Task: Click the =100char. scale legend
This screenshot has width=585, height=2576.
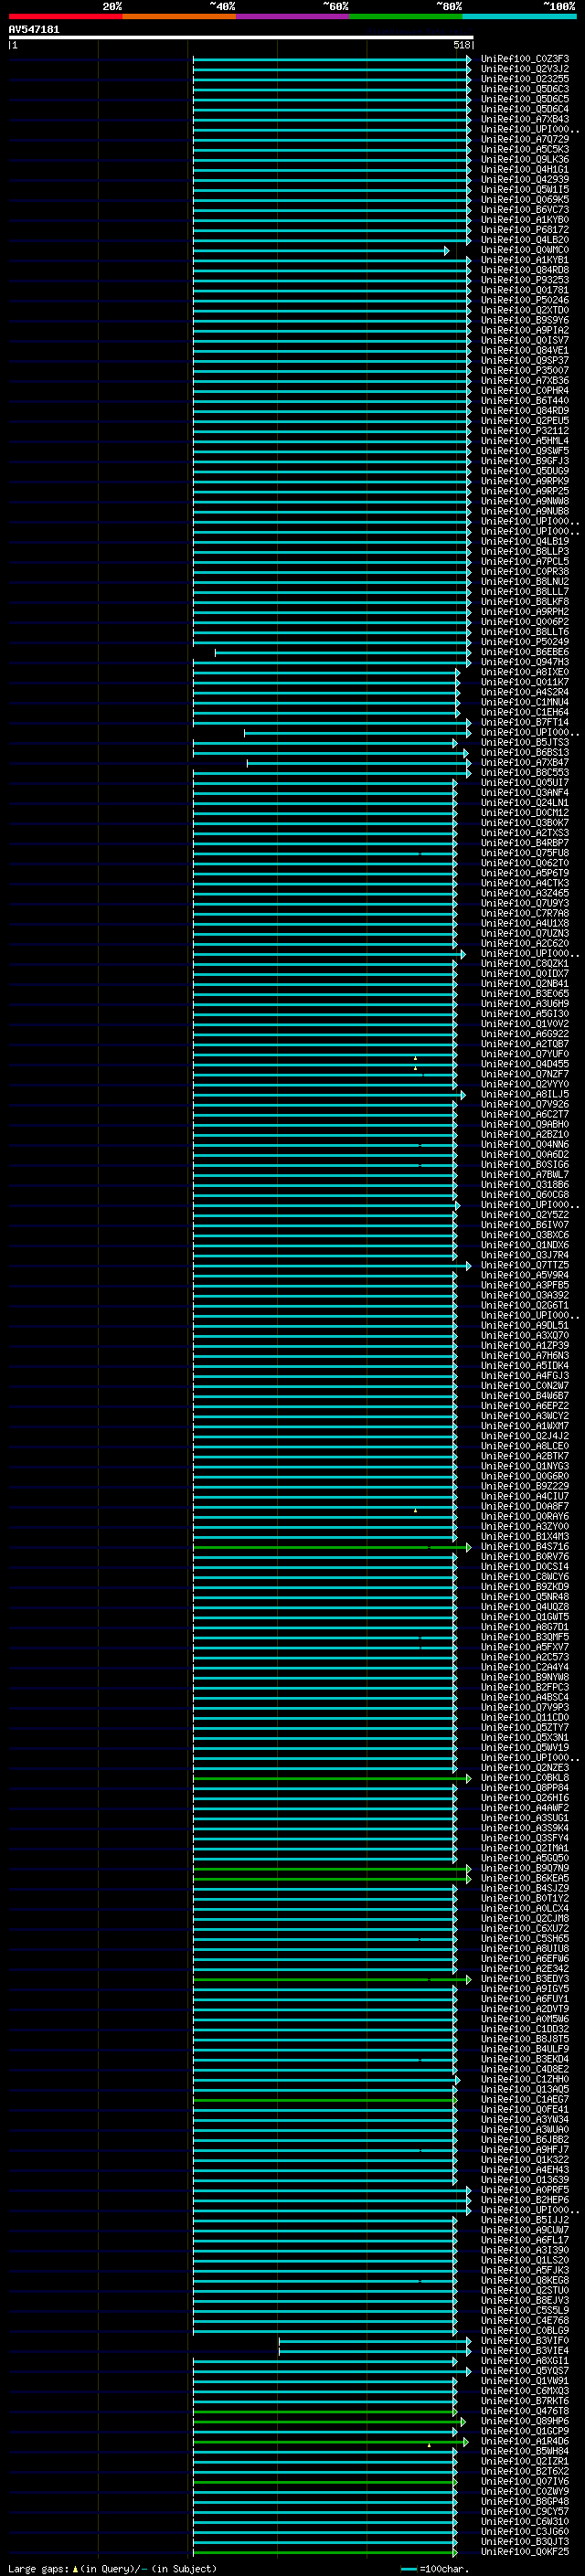Action: click(x=434, y=2569)
